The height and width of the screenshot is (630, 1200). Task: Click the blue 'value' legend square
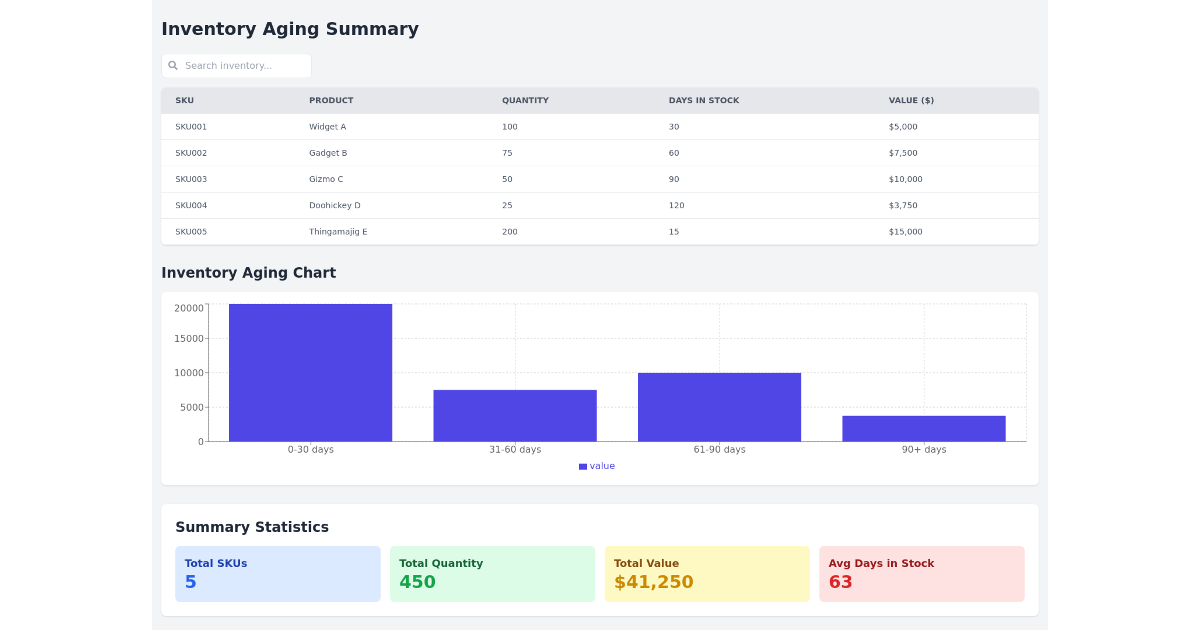[x=582, y=466]
